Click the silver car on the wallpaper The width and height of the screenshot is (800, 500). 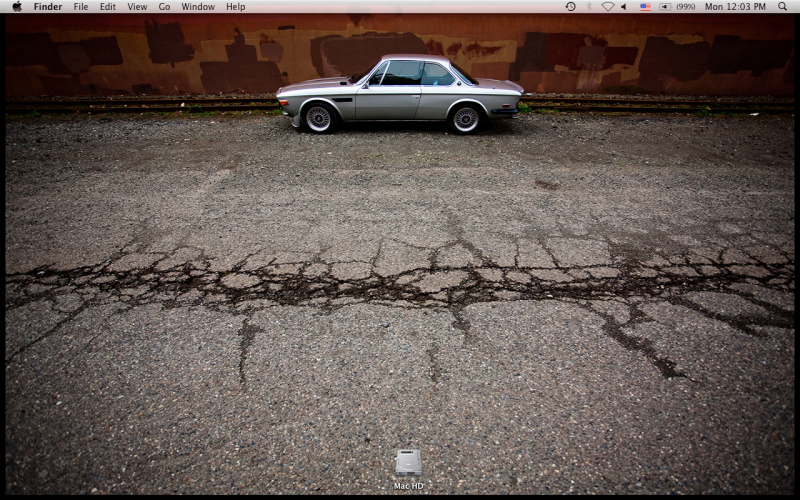point(400,95)
